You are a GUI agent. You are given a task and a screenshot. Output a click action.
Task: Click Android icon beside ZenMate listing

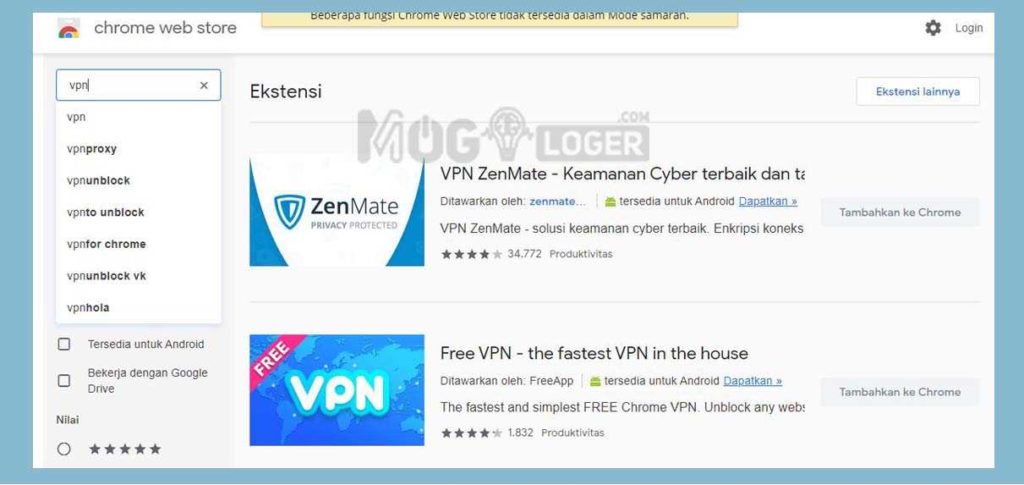click(x=611, y=202)
